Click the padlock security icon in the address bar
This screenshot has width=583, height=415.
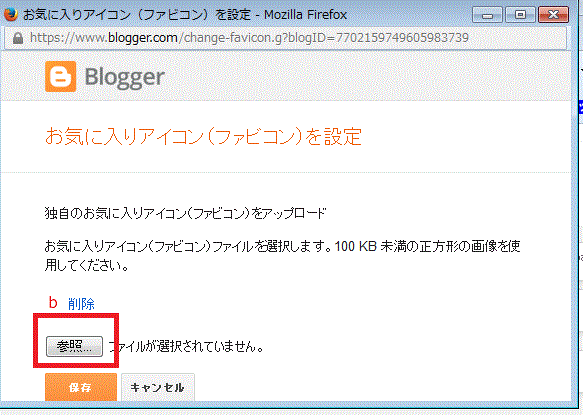(x=17, y=38)
